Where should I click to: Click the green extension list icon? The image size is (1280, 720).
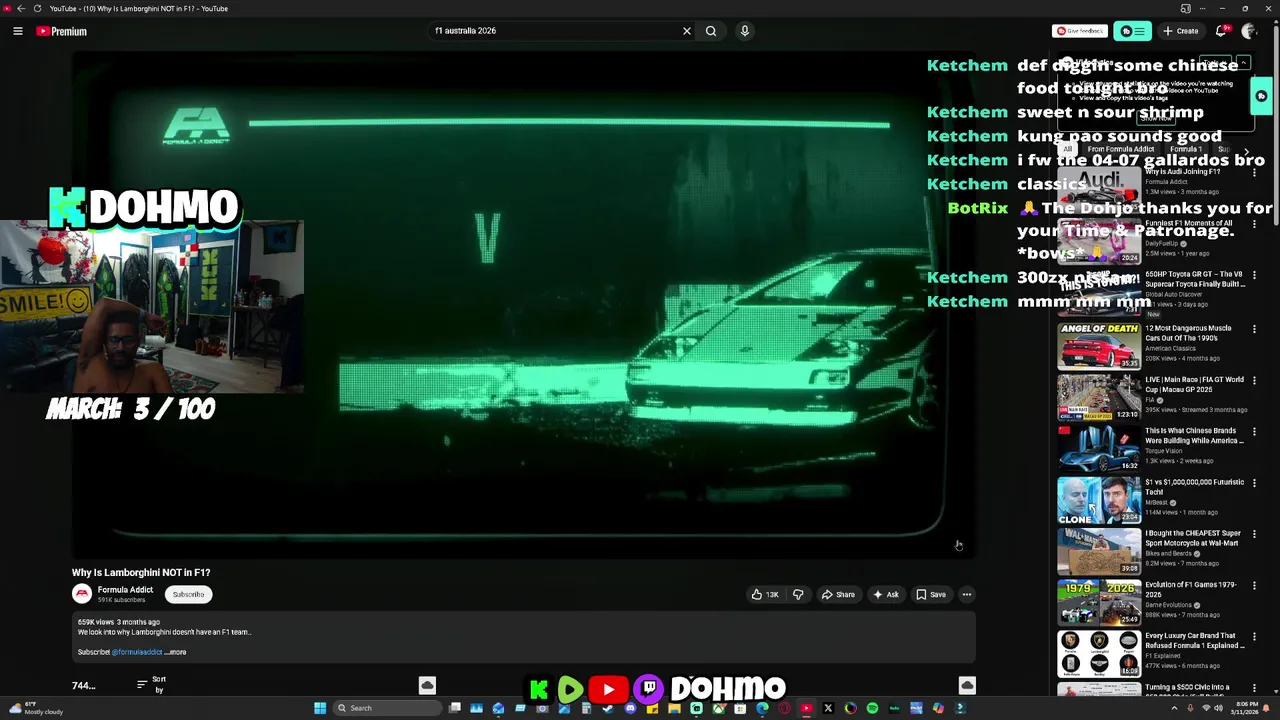tap(1132, 31)
